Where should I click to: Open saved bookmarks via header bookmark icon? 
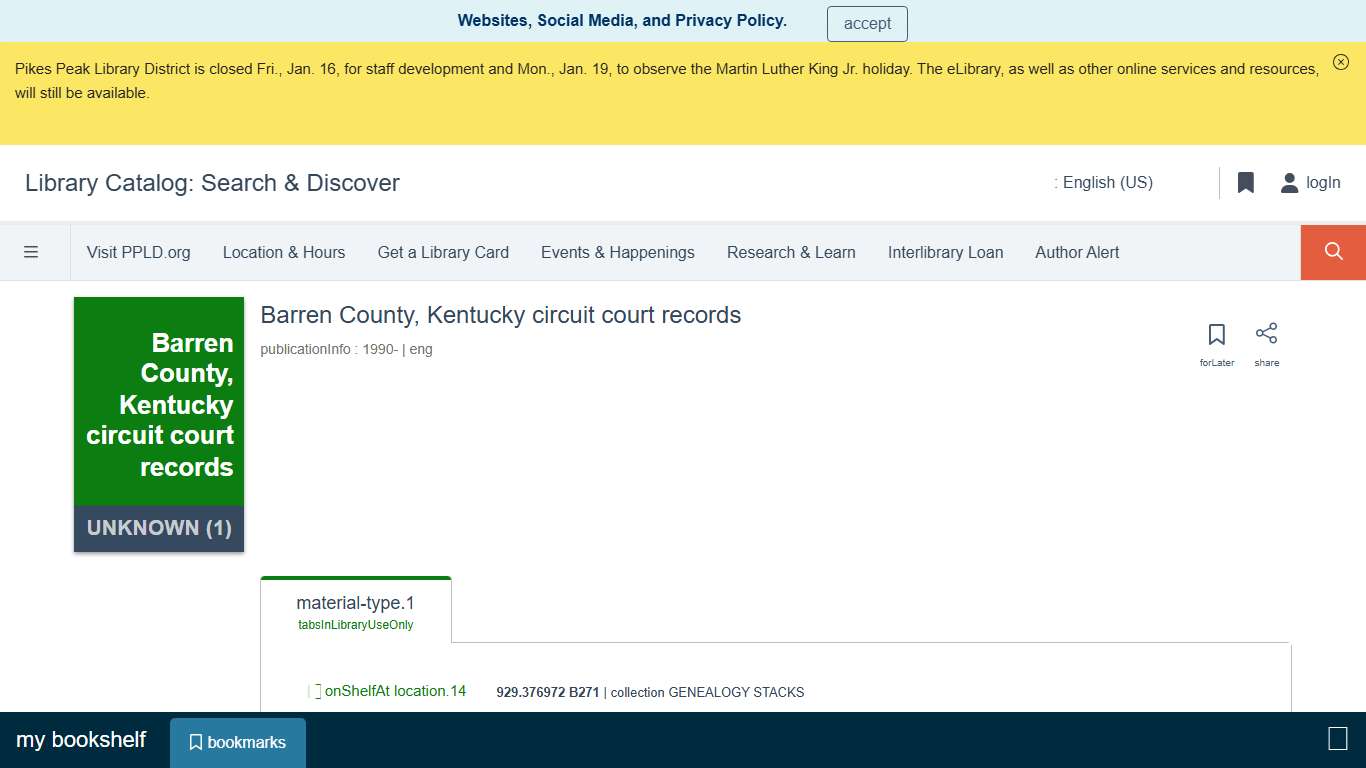click(1245, 182)
